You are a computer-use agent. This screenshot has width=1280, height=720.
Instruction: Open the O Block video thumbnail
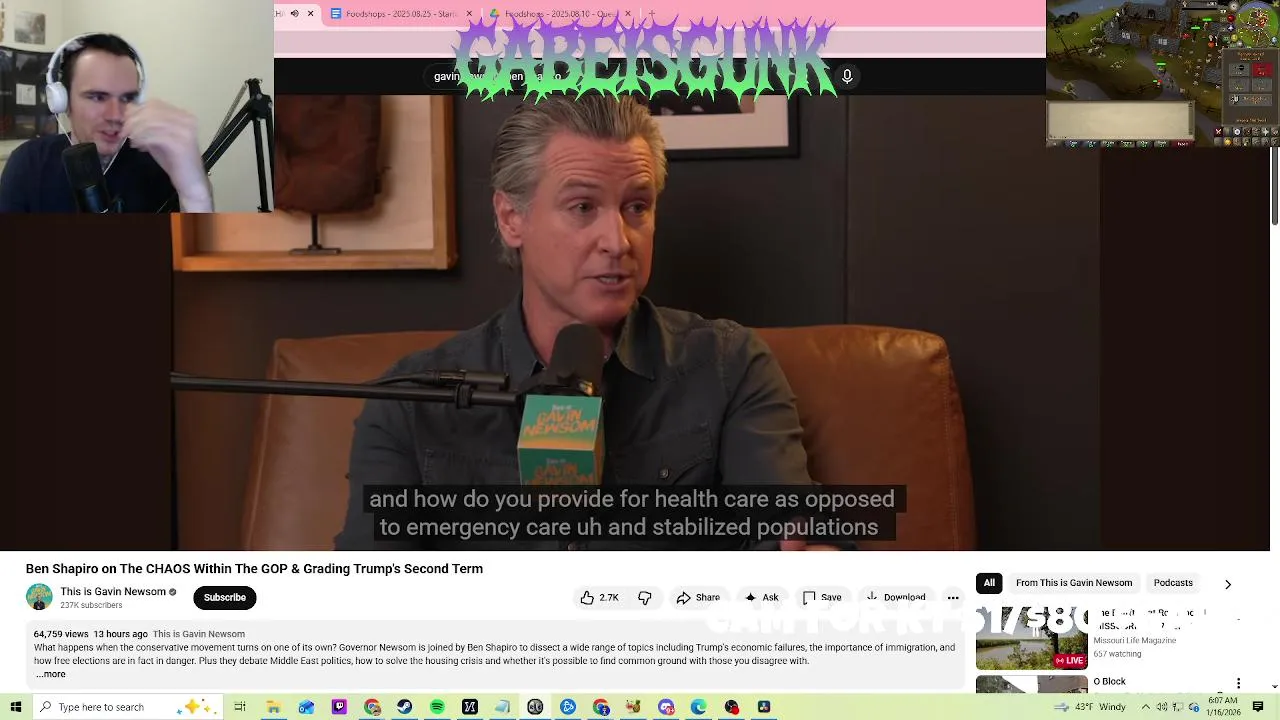(1031, 684)
